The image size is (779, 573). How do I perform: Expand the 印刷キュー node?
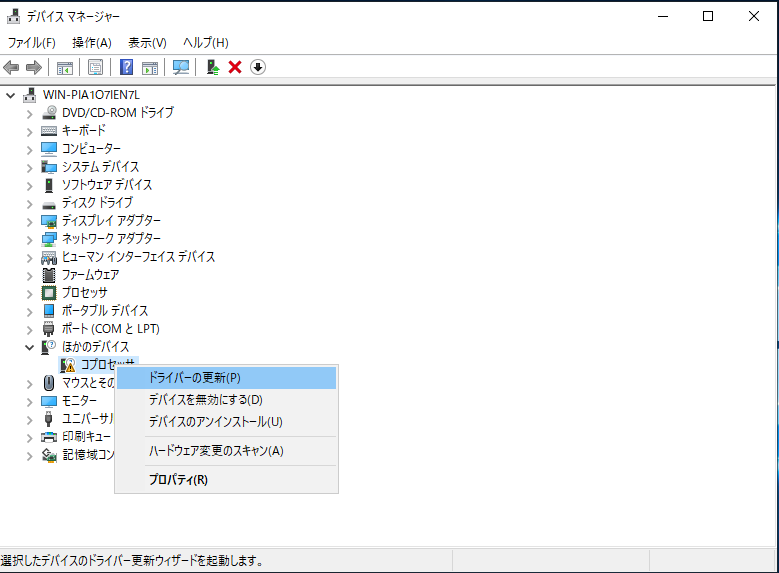tap(29, 438)
